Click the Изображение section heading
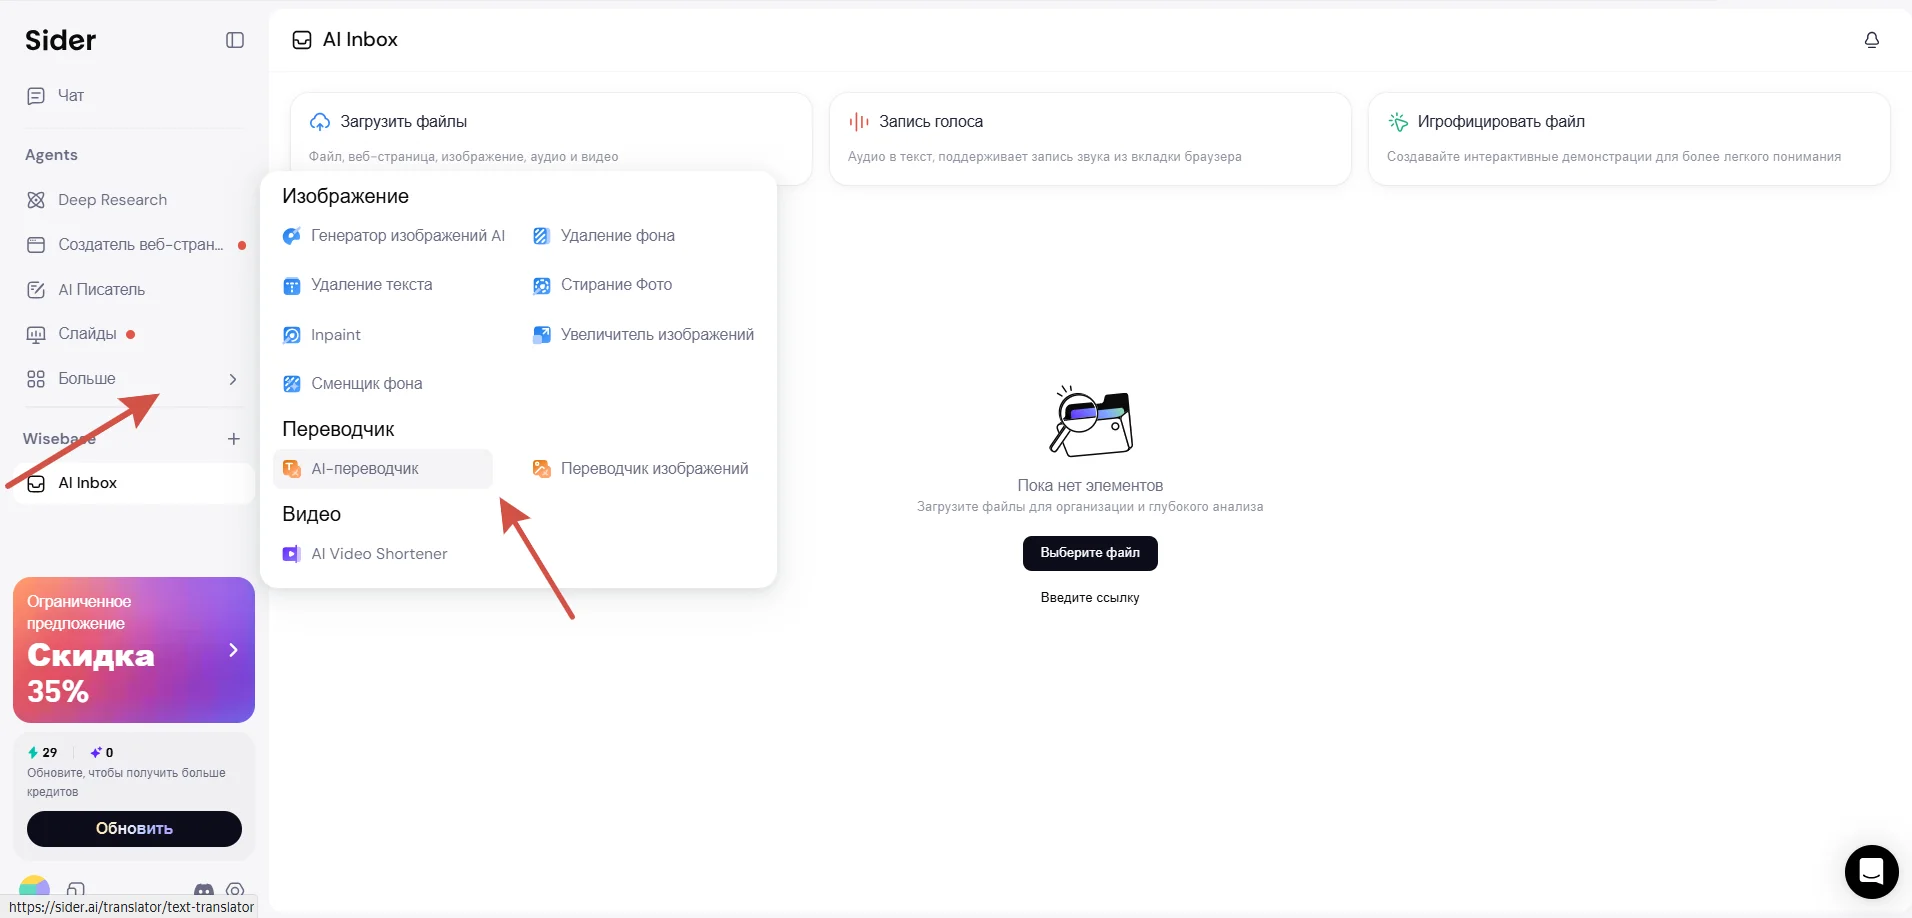Screen dimensions: 1912x918 [345, 197]
